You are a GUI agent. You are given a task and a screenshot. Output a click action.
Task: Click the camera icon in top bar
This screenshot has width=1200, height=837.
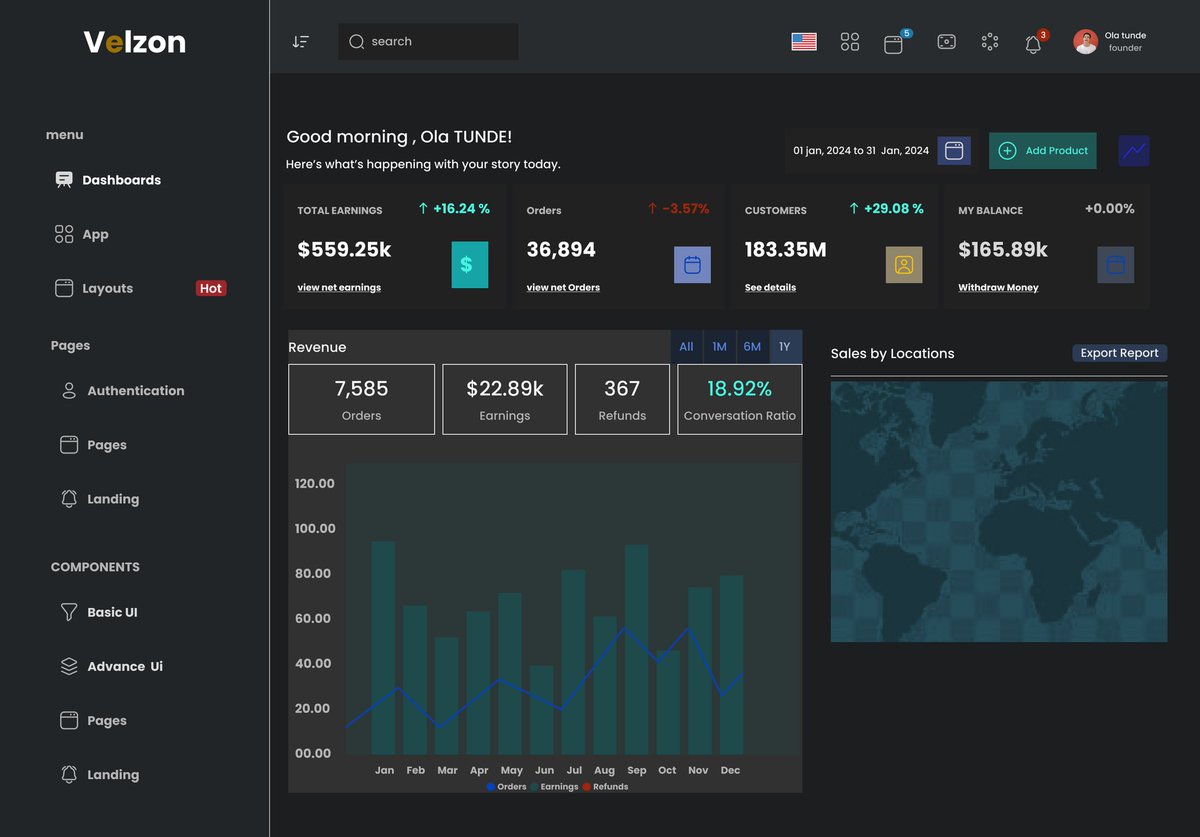point(946,42)
